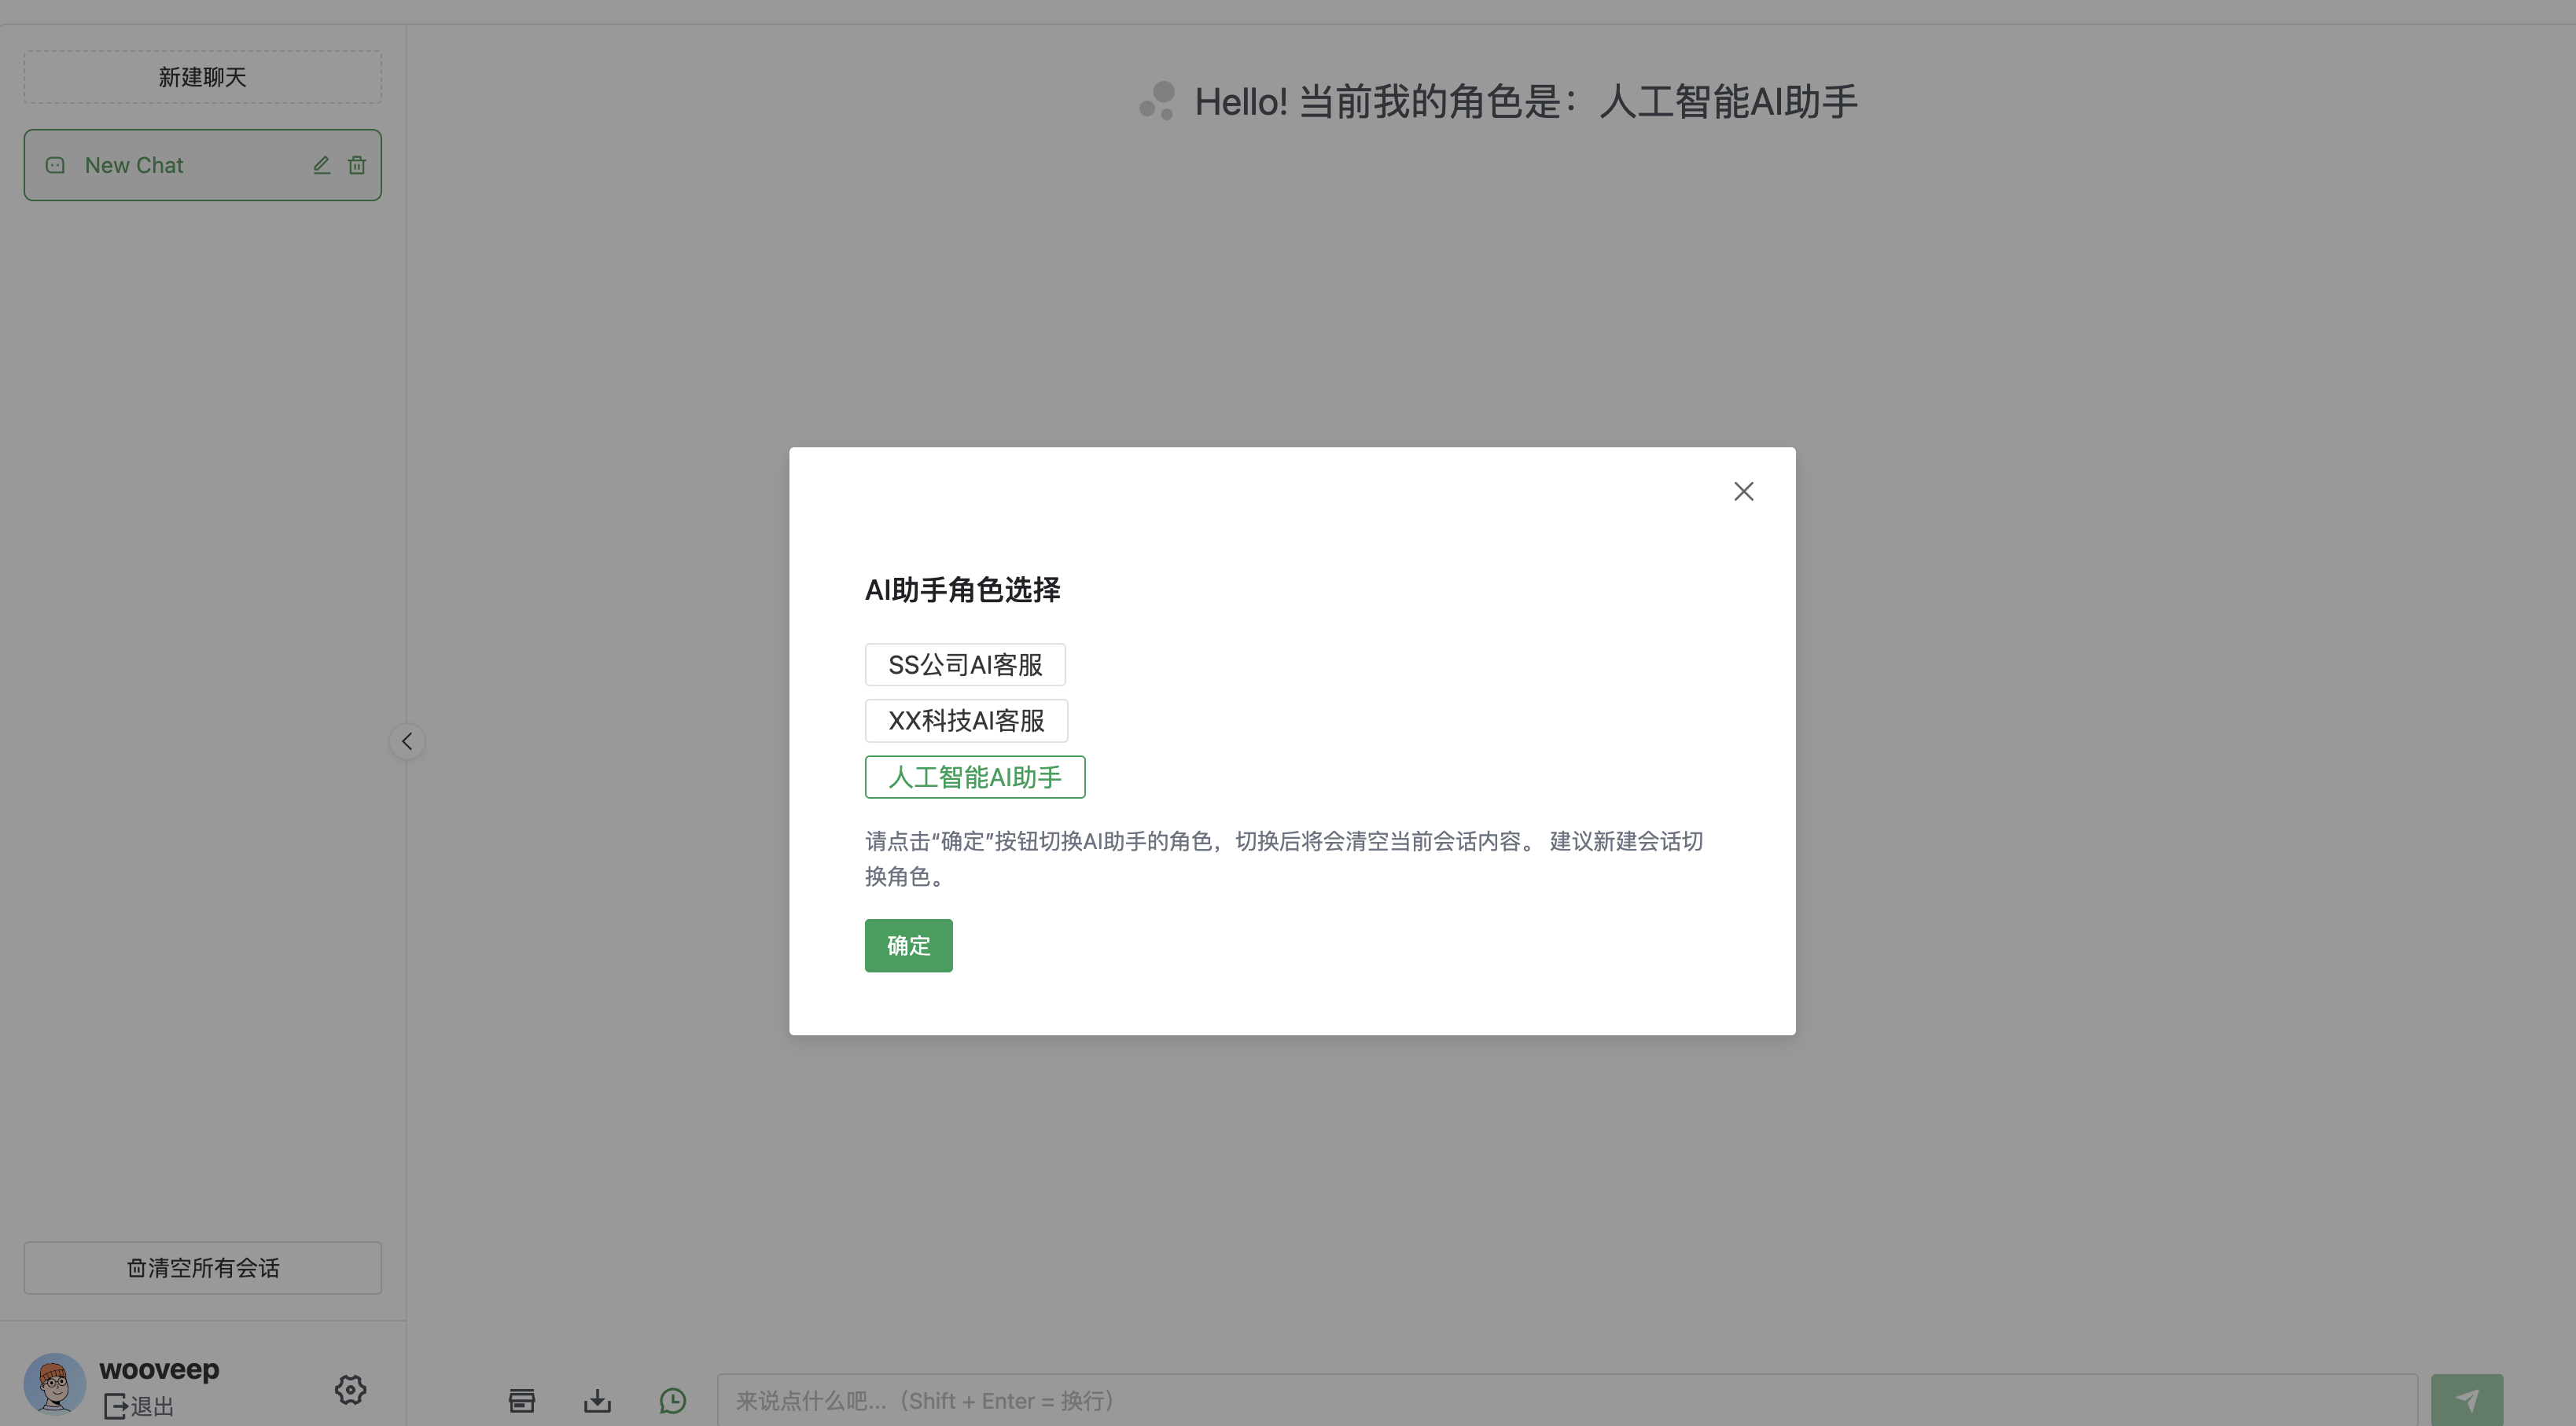Click the clear all chats bin icon
The width and height of the screenshot is (2576, 1426).
[135, 1266]
